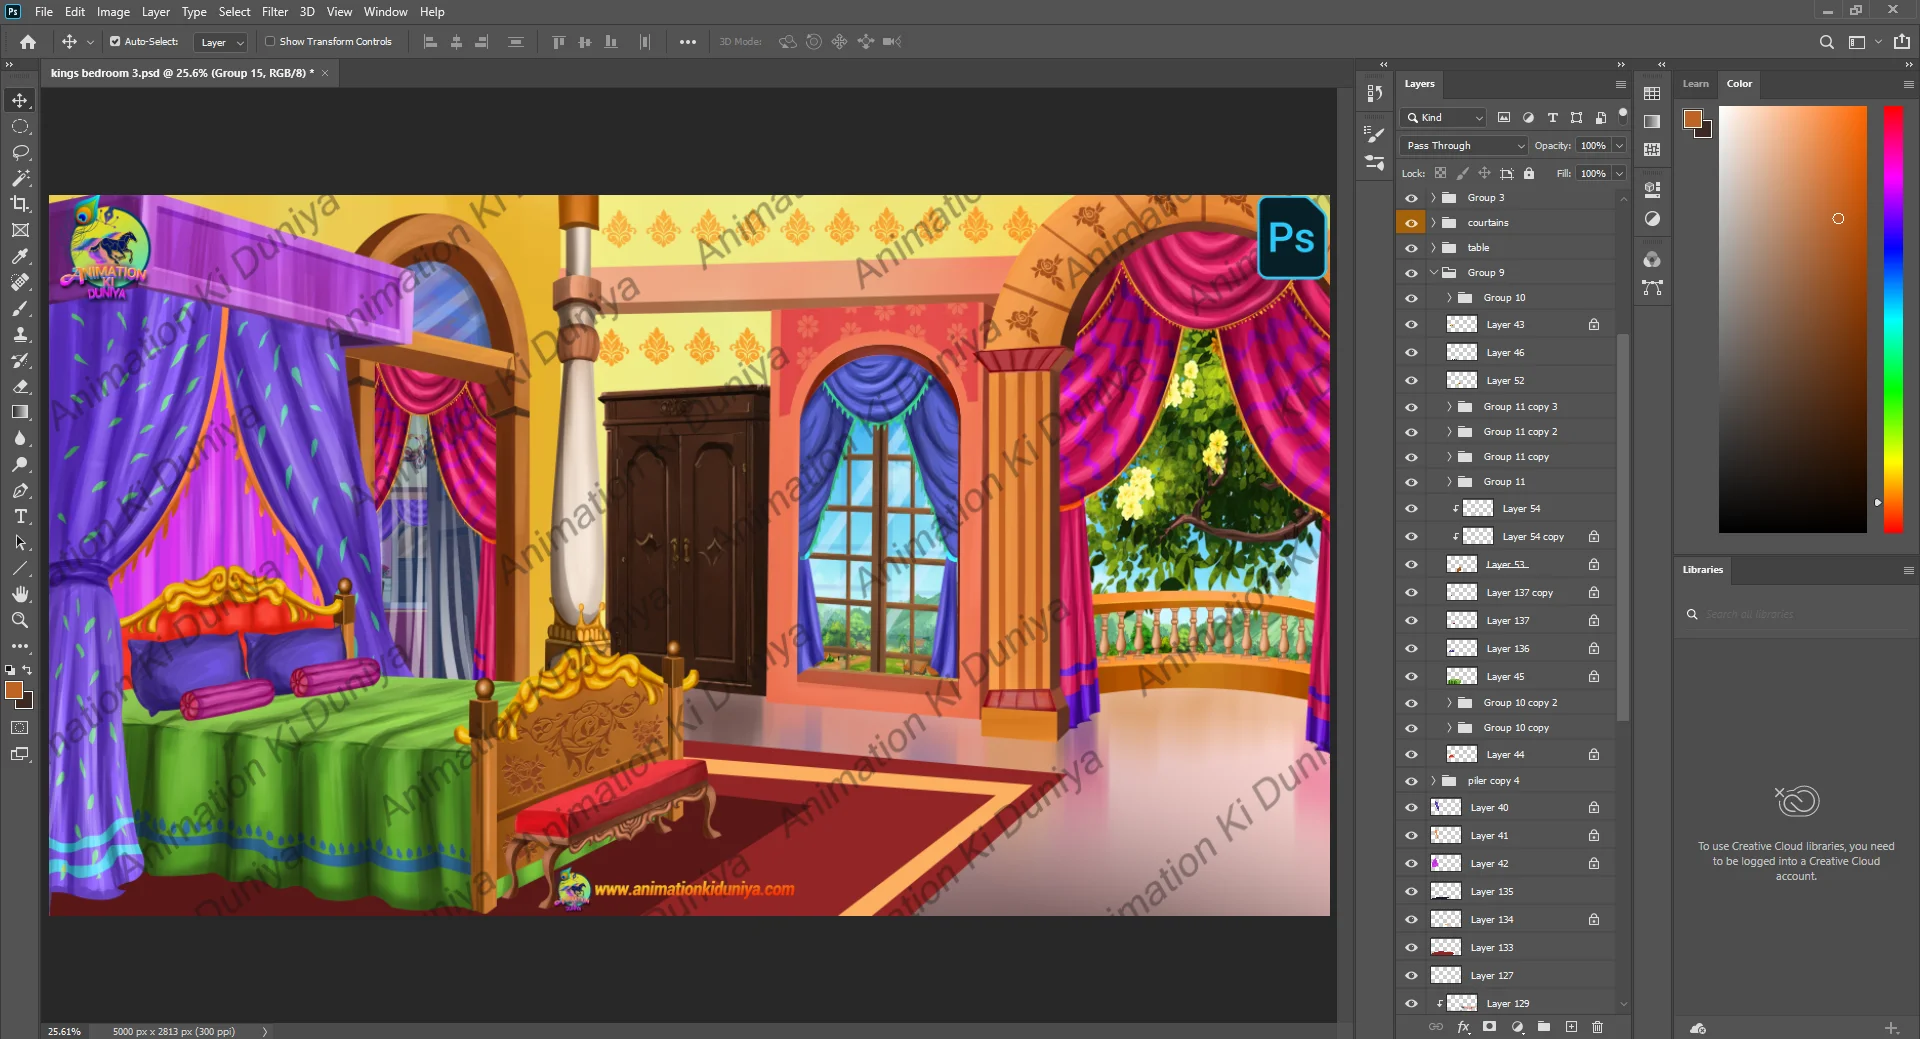Click the Home icon in options bar

coord(28,42)
